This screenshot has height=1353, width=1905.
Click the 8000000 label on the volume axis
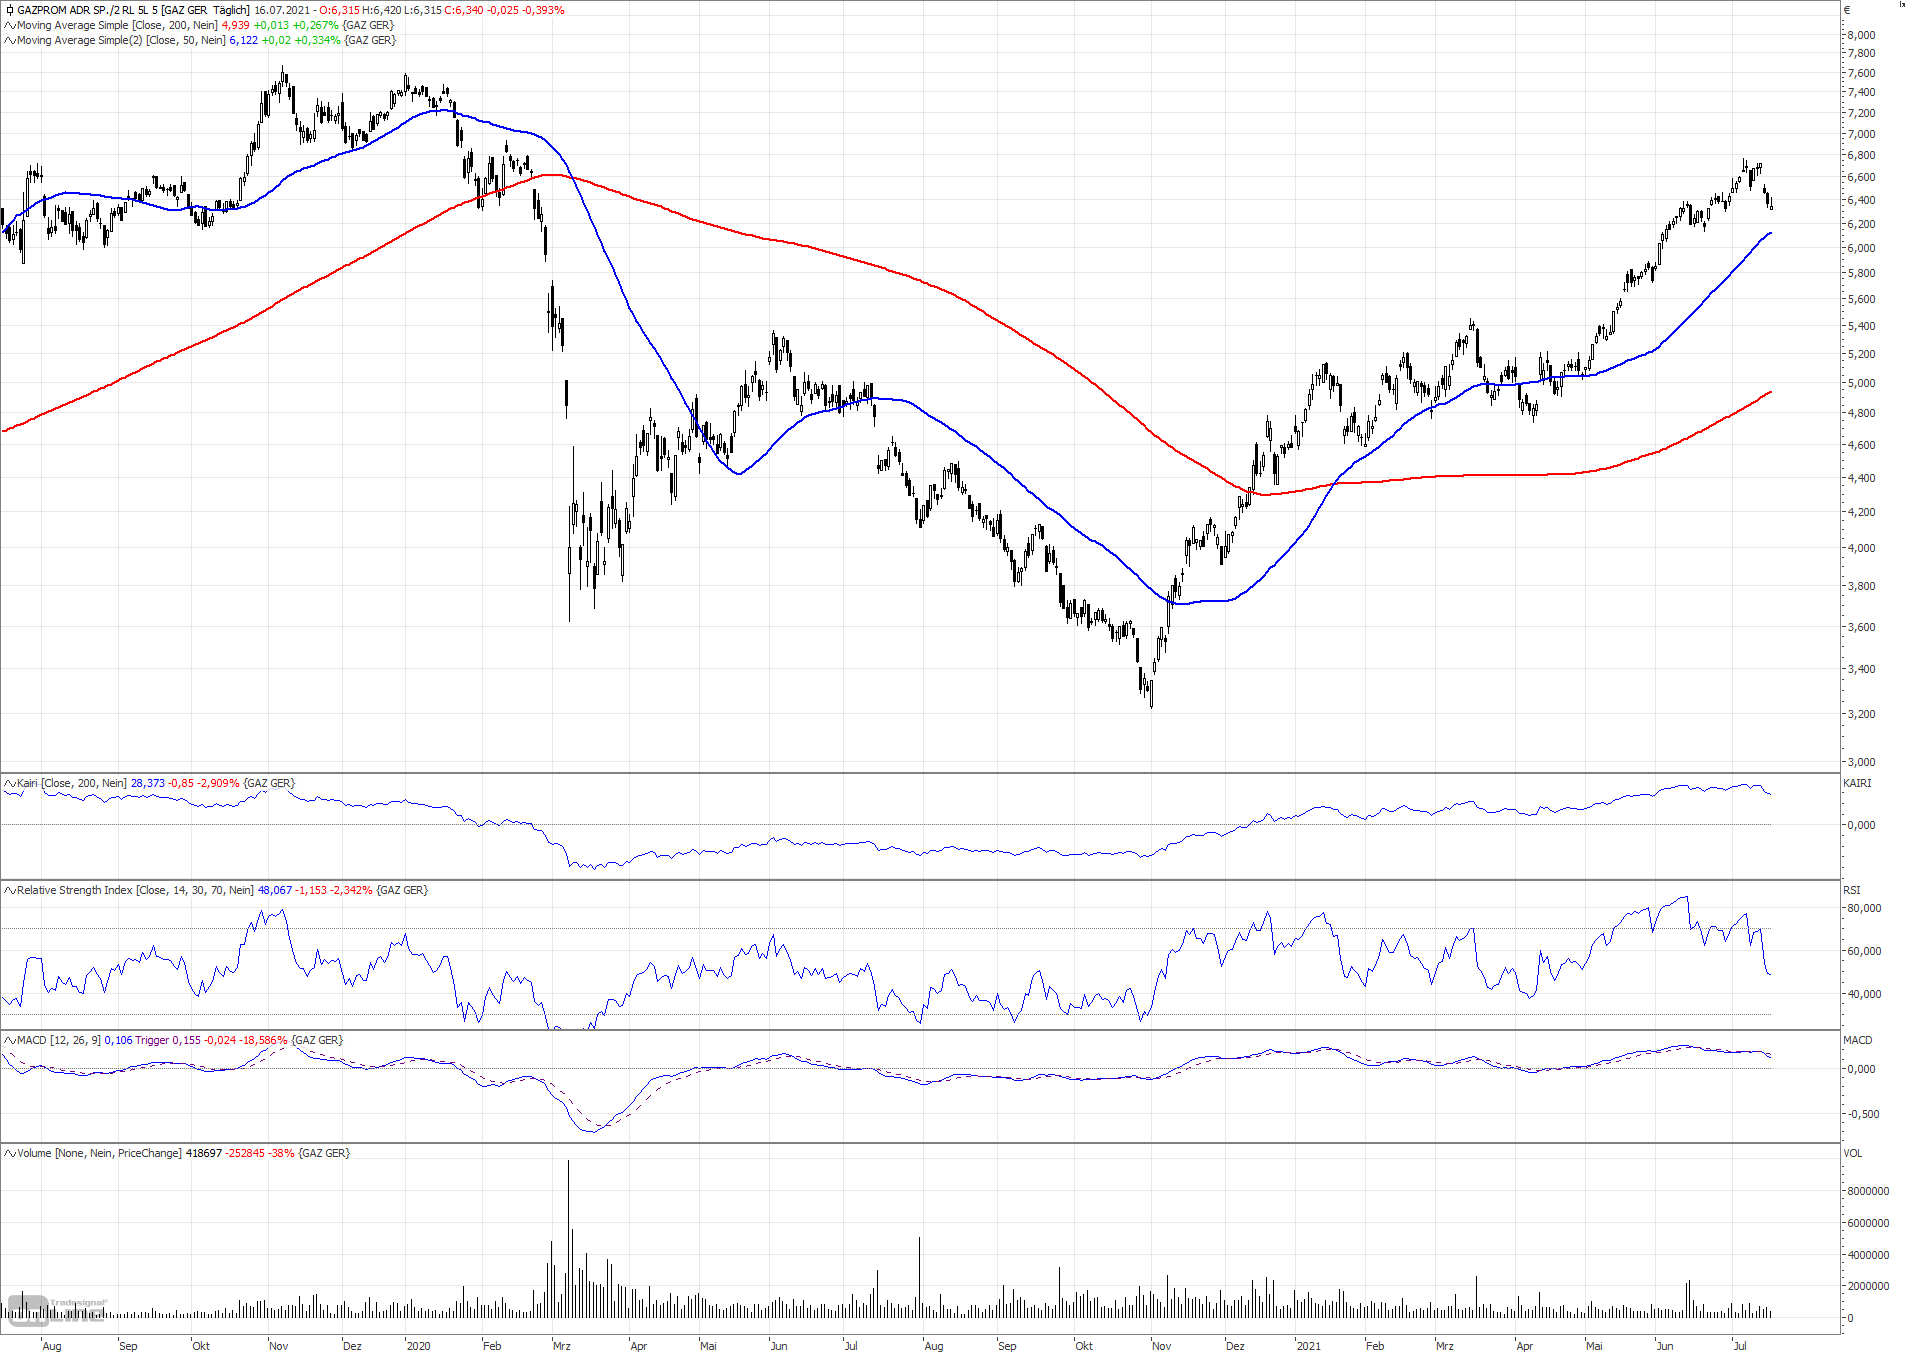[1868, 1191]
